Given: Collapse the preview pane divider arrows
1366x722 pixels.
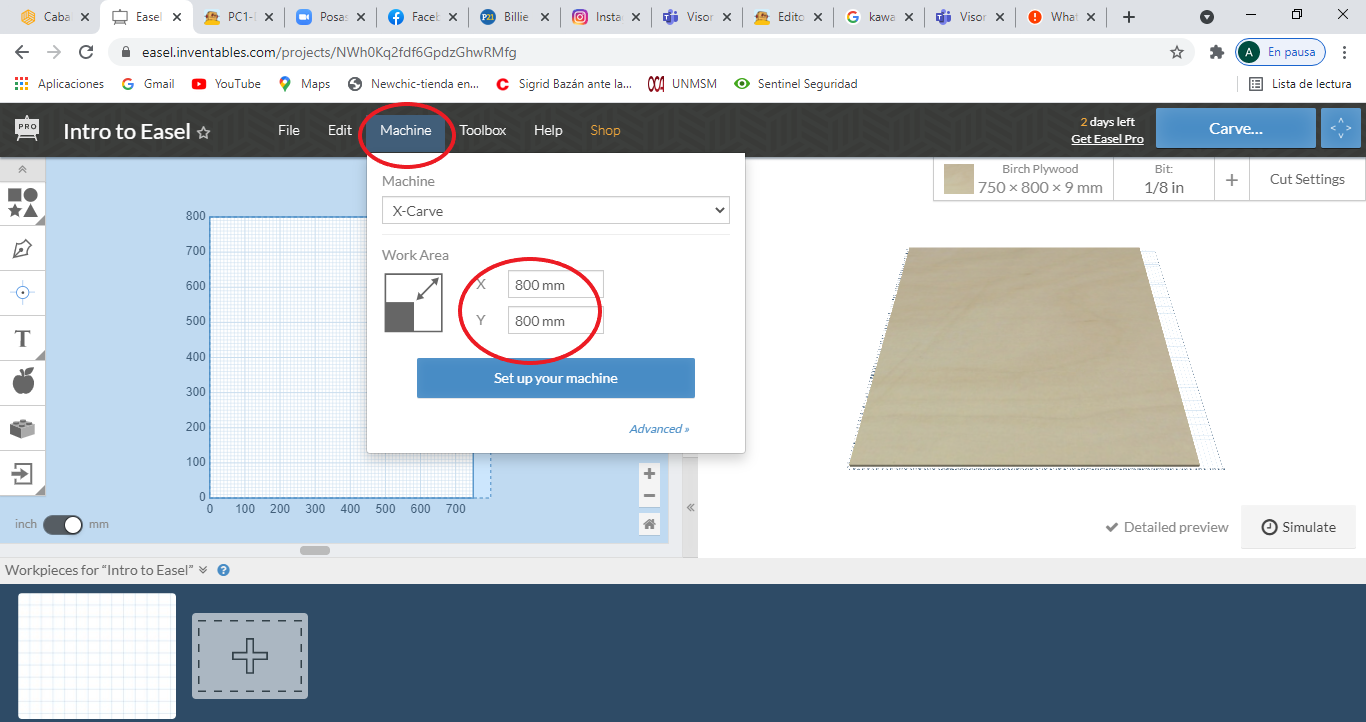Looking at the screenshot, I should (x=690, y=508).
